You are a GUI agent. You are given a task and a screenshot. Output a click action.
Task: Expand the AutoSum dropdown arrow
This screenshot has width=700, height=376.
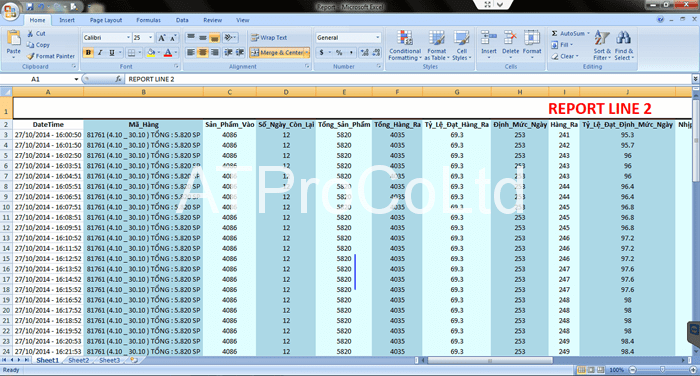[x=588, y=33]
